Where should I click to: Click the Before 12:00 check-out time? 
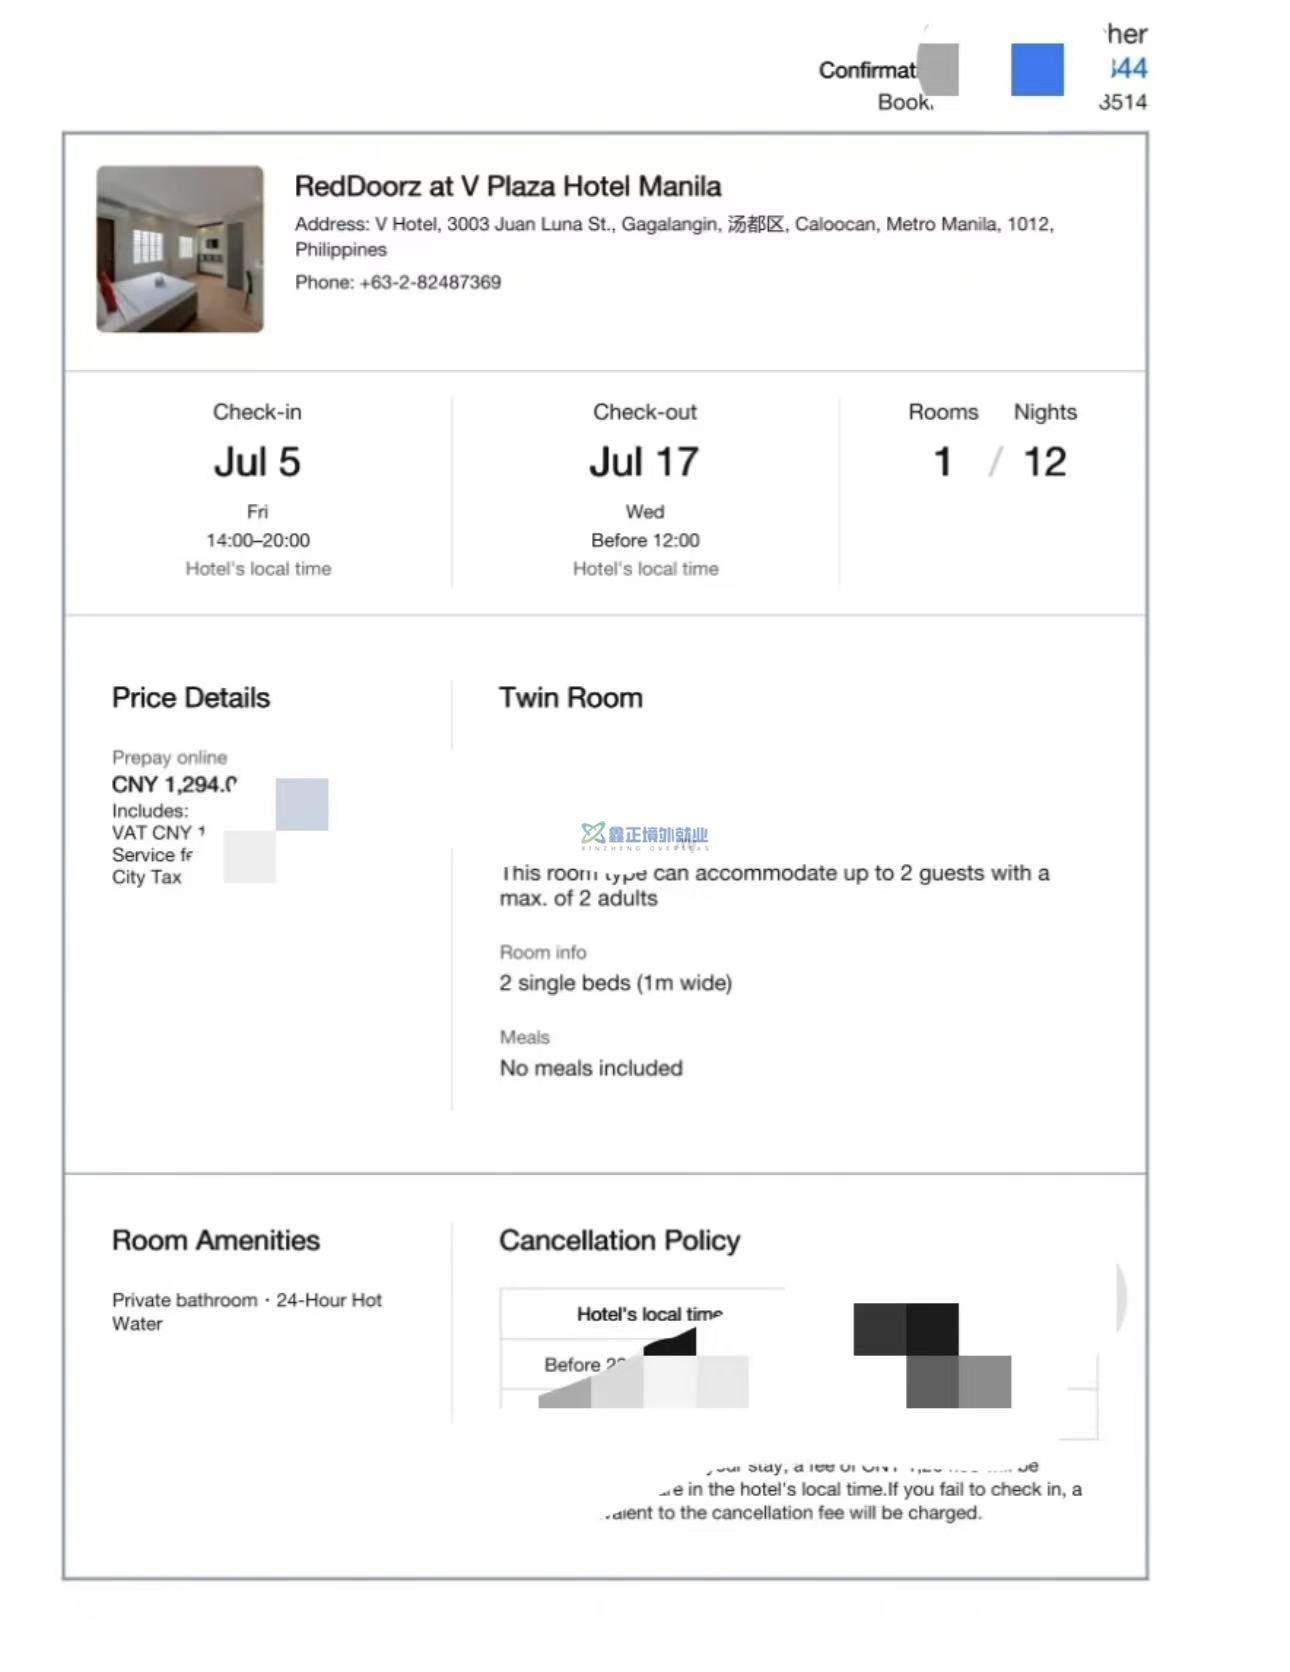pos(645,540)
